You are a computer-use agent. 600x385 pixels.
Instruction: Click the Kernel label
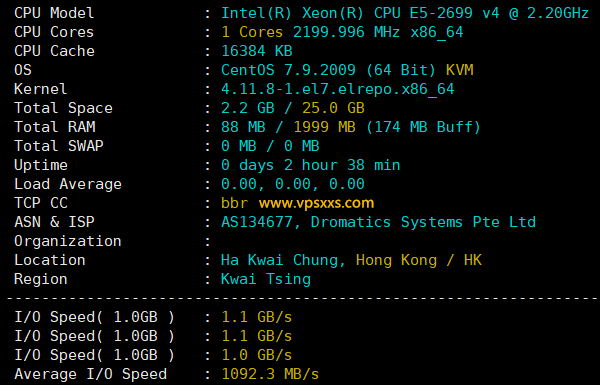41,89
